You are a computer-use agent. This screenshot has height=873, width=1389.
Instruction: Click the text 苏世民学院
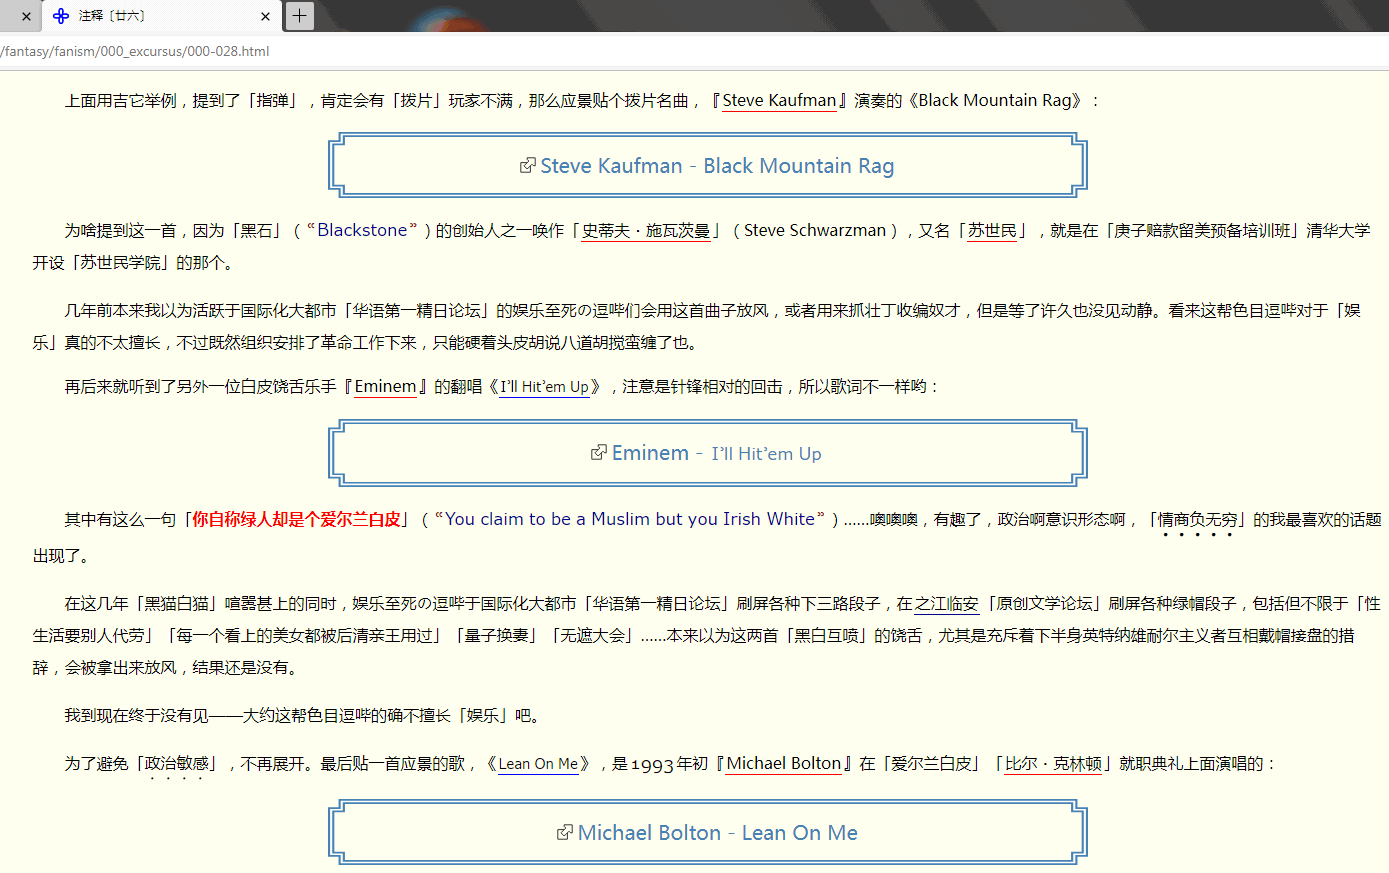coord(120,263)
